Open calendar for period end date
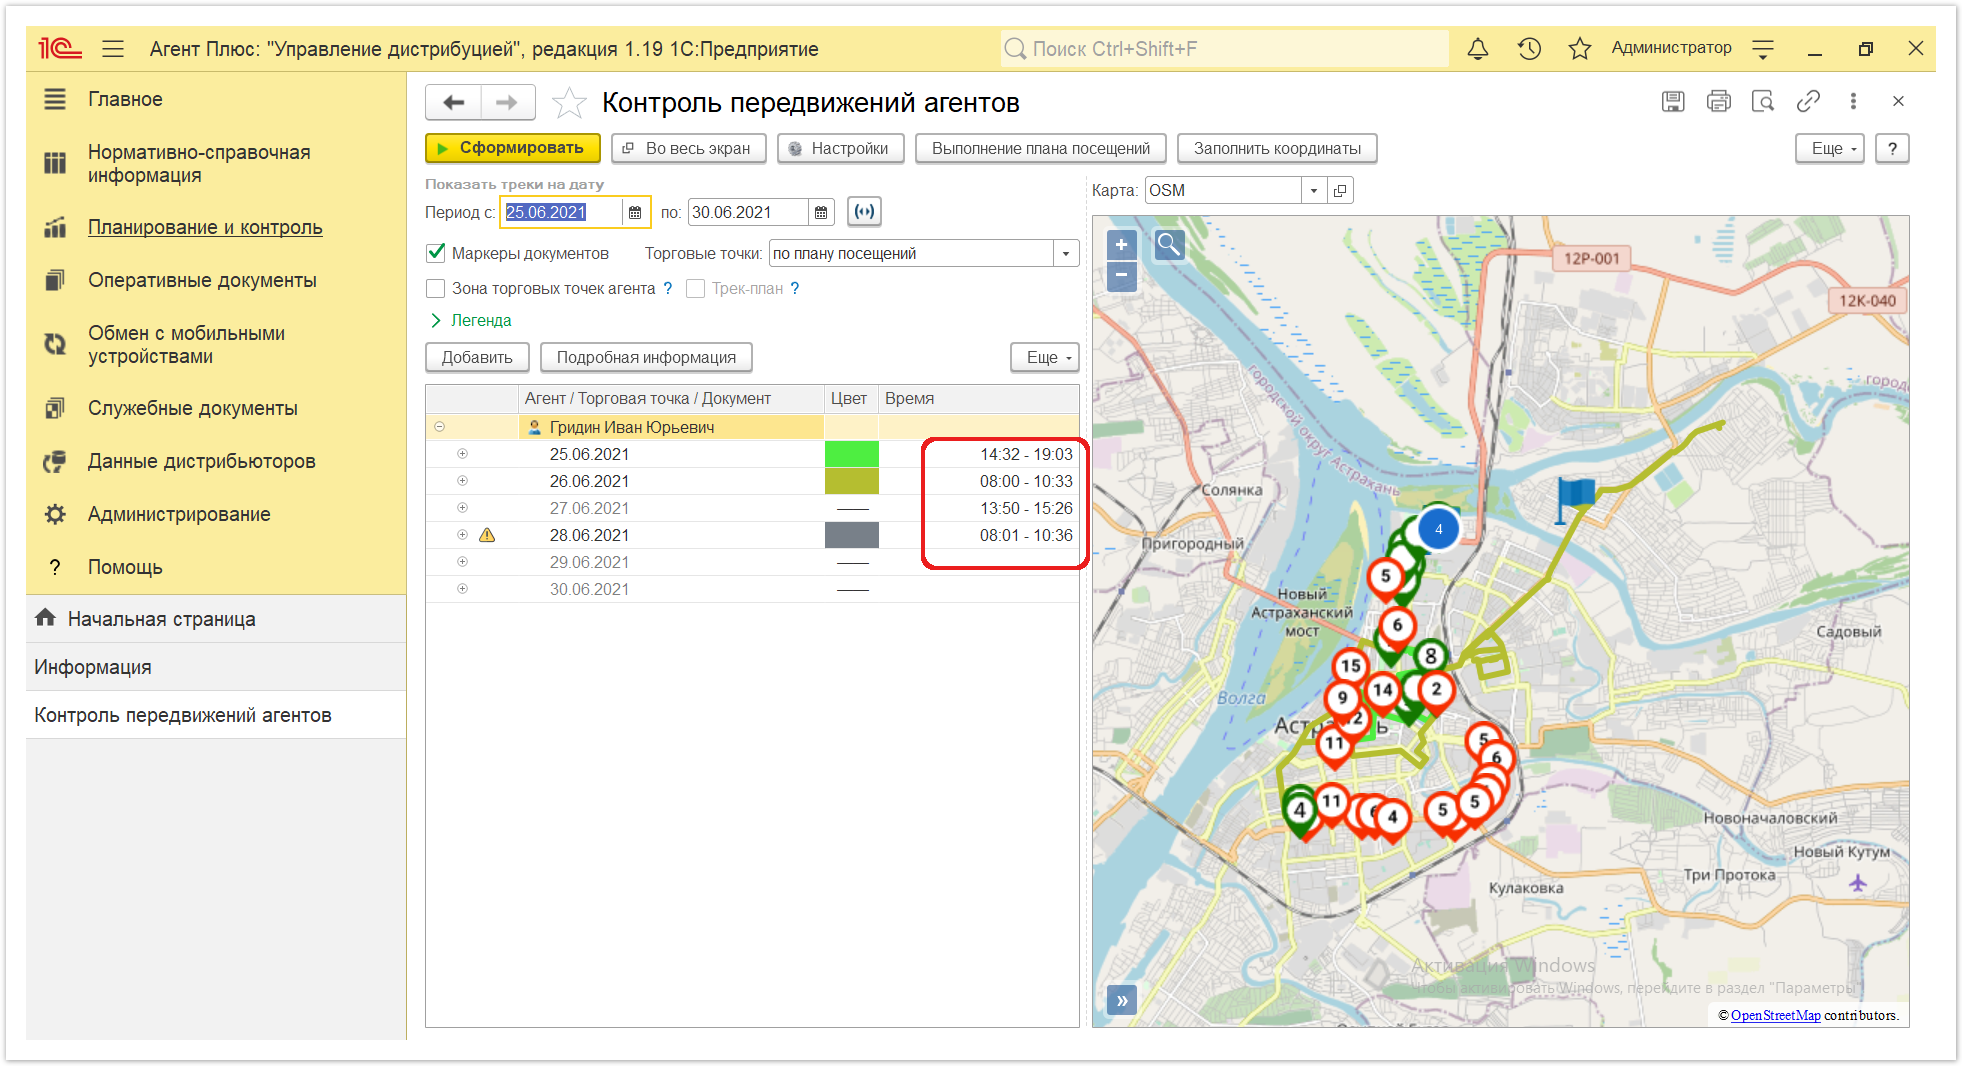This screenshot has height=1066, width=1962. (821, 212)
